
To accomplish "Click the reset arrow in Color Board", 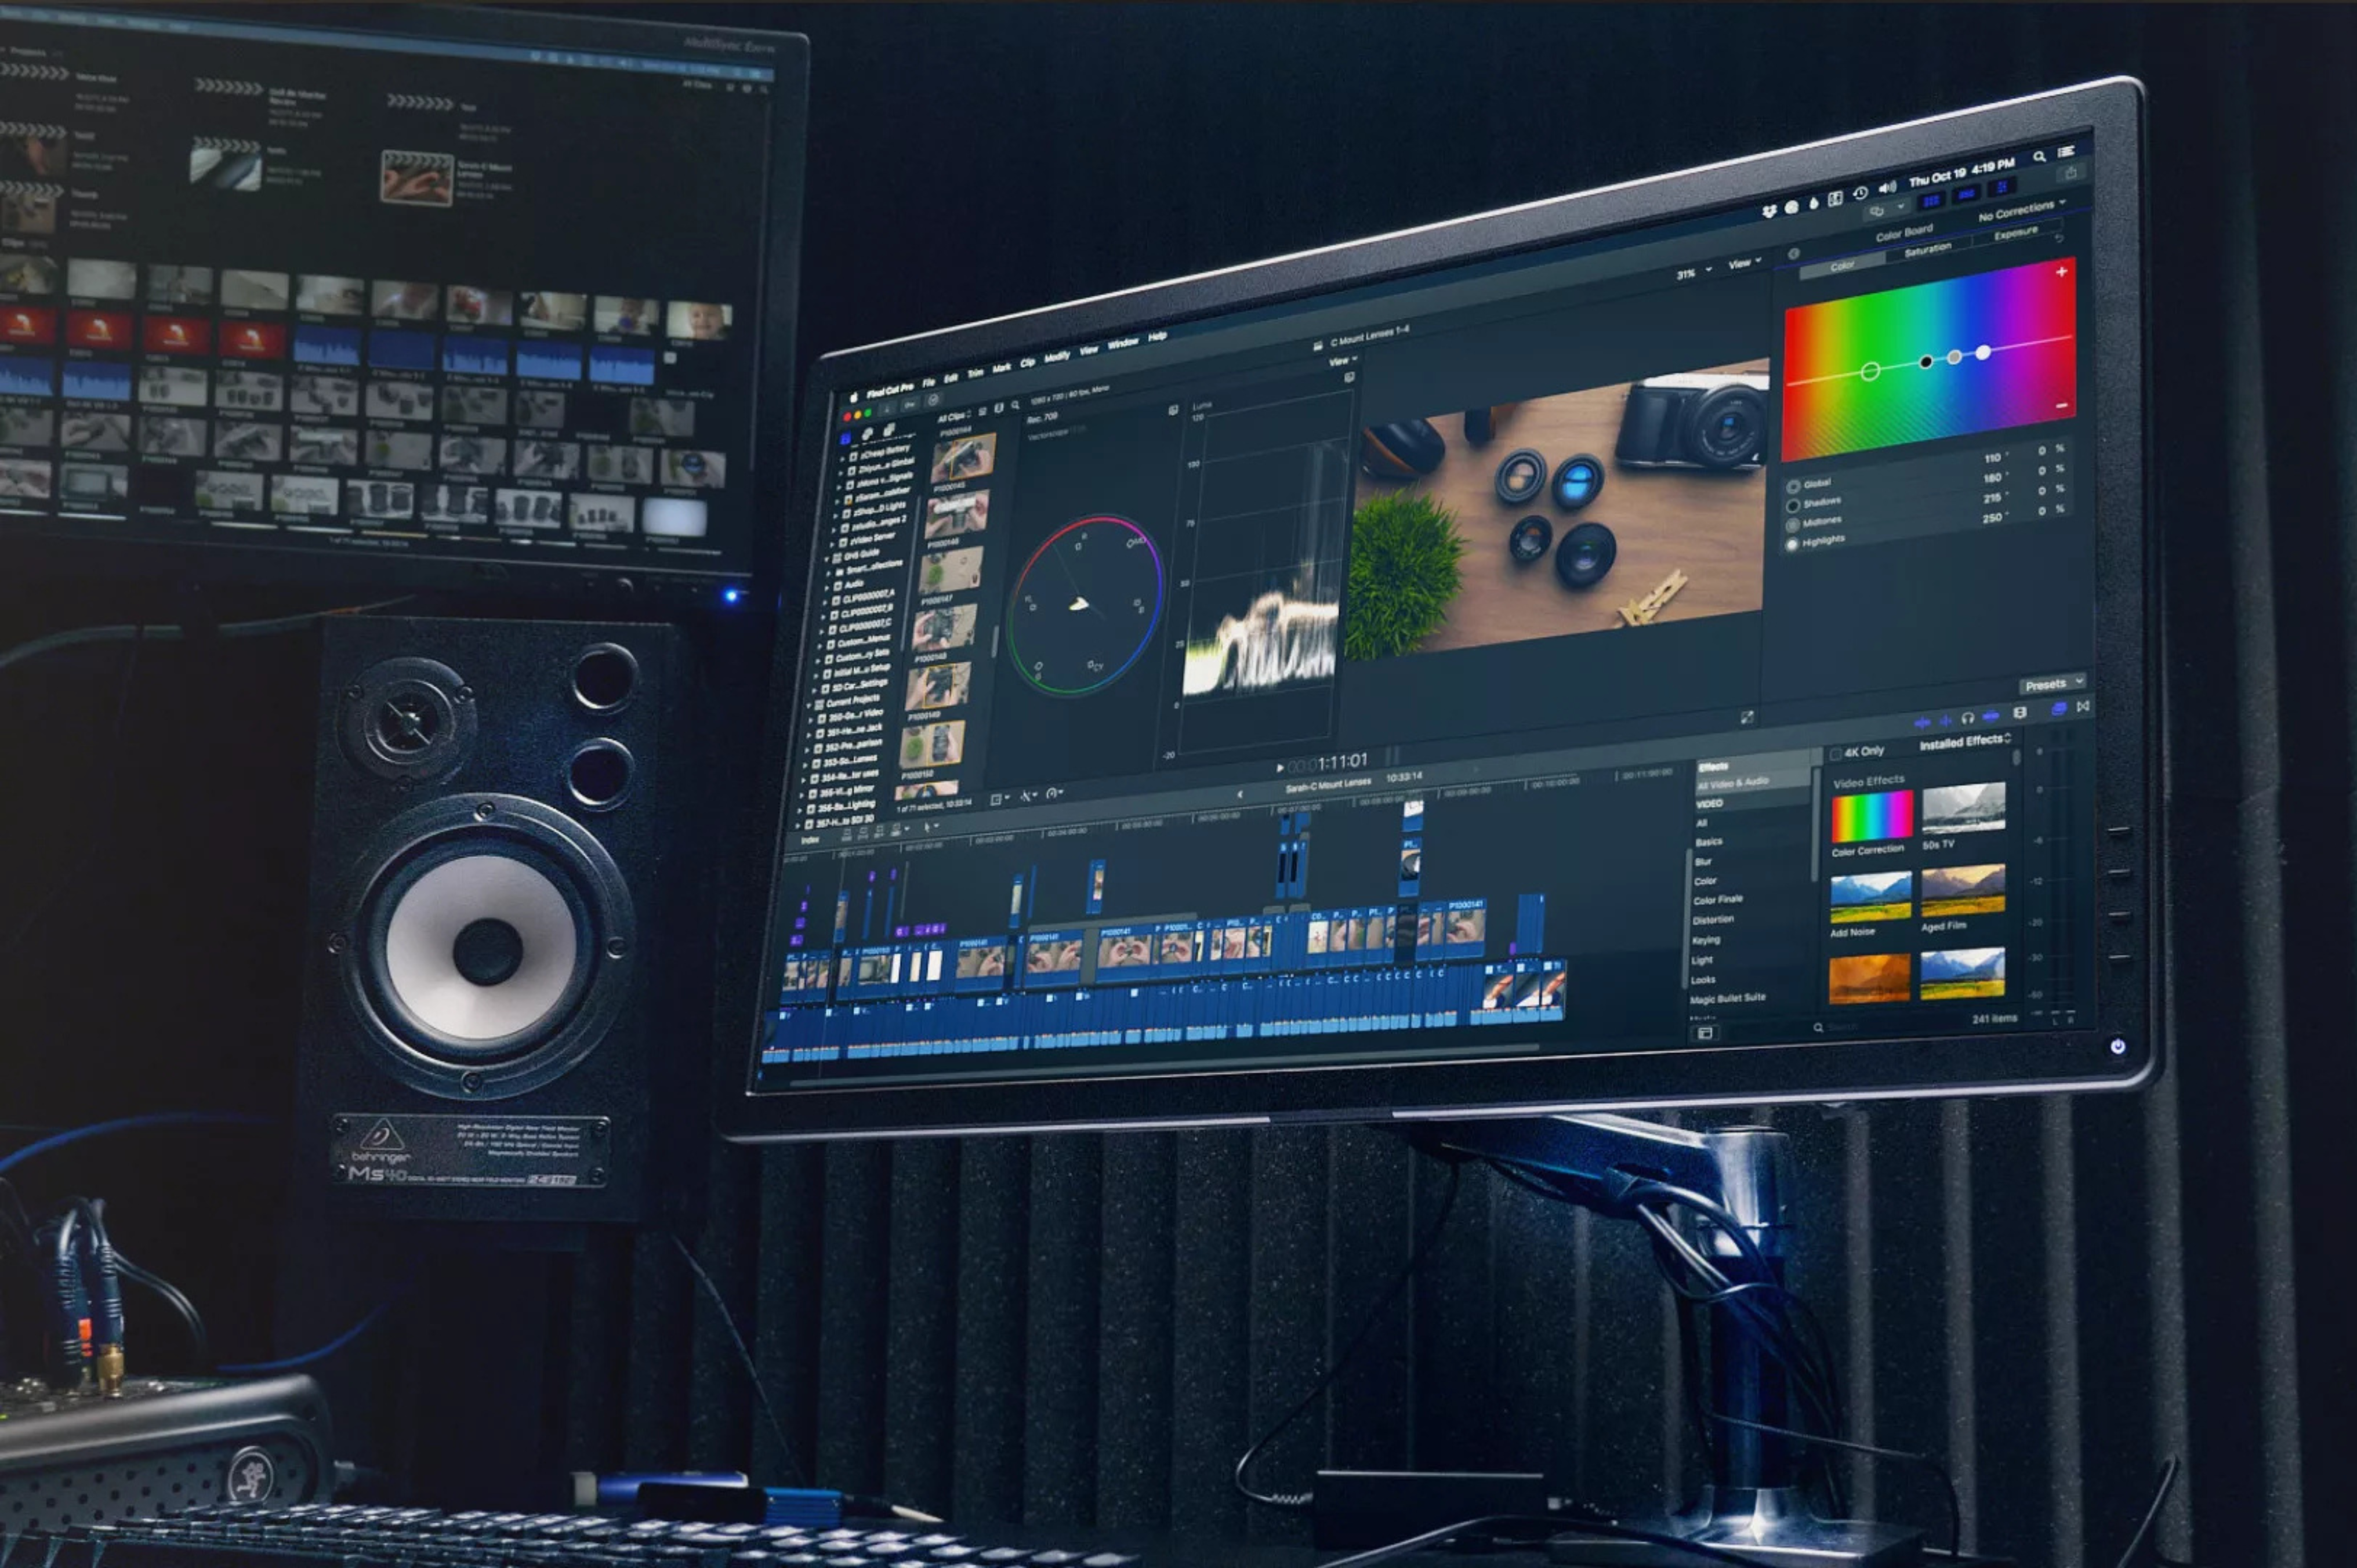I will [2059, 239].
